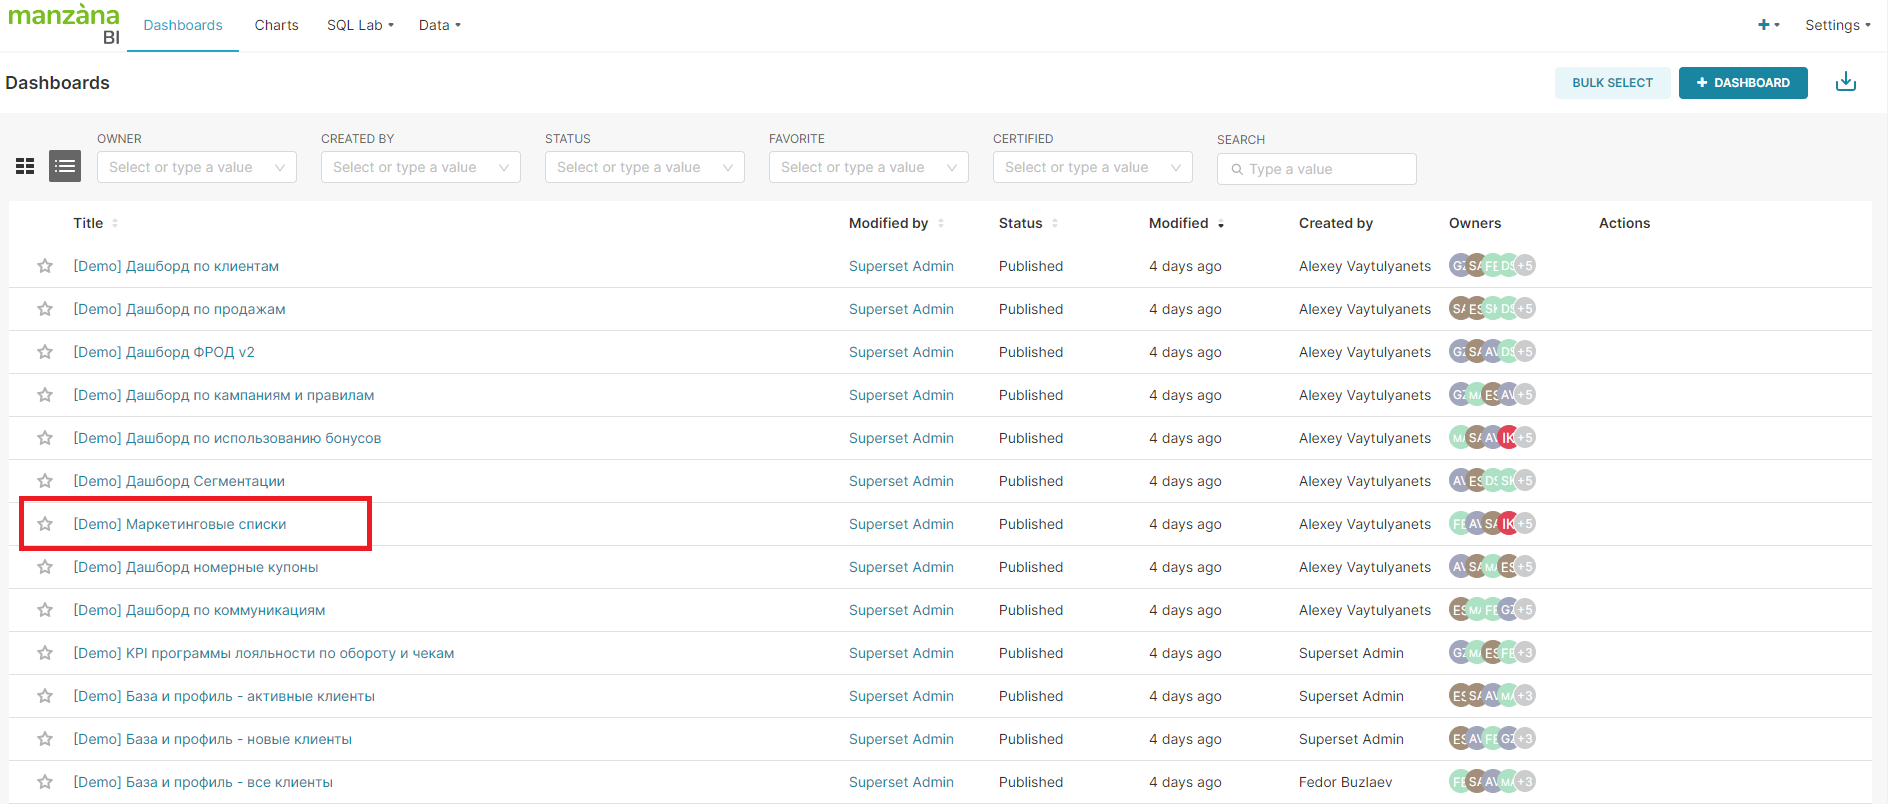Sort by Title column arrows
Screen dimensions: 1888x804
(115, 223)
